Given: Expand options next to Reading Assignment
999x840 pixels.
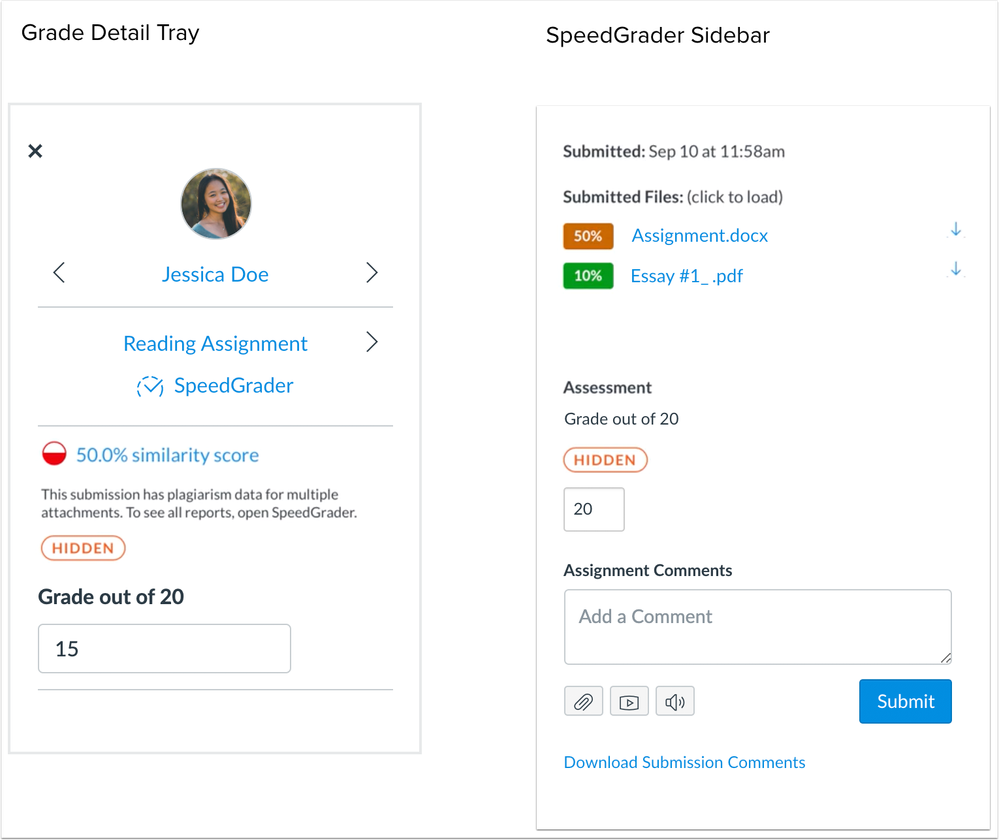Looking at the screenshot, I should click(371, 341).
